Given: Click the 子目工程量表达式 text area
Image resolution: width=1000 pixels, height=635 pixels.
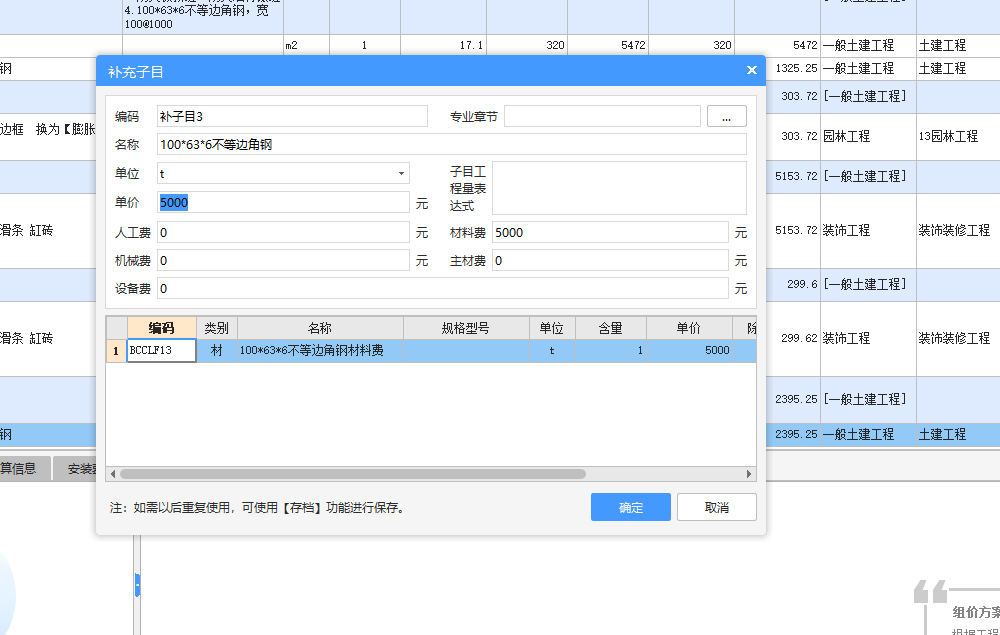Looking at the screenshot, I should click(619, 188).
